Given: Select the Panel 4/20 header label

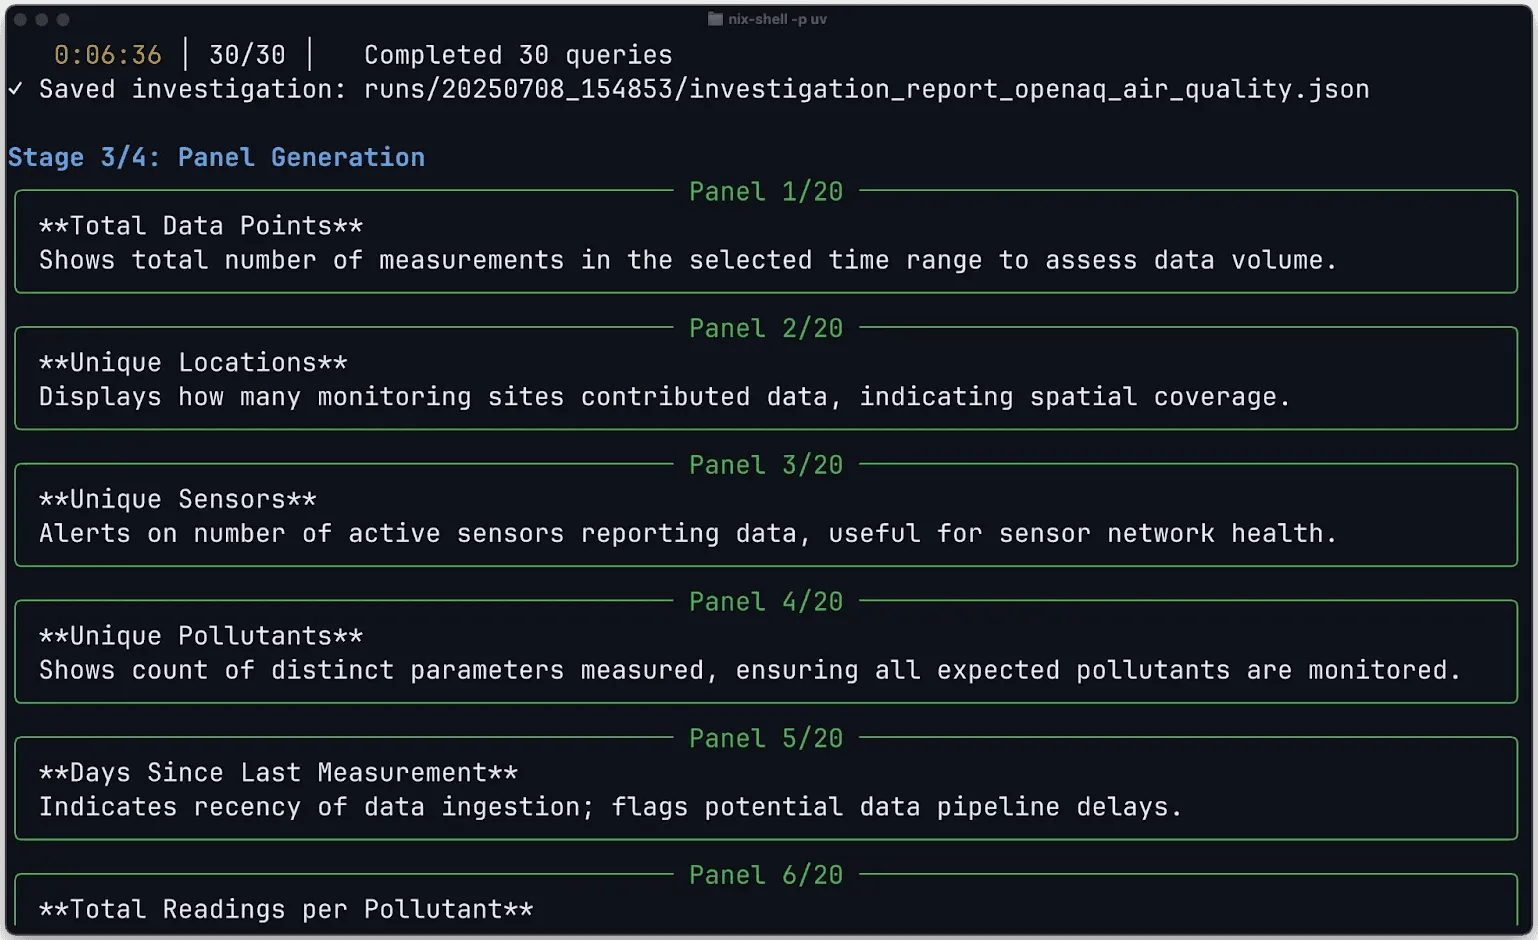Looking at the screenshot, I should 766,601.
